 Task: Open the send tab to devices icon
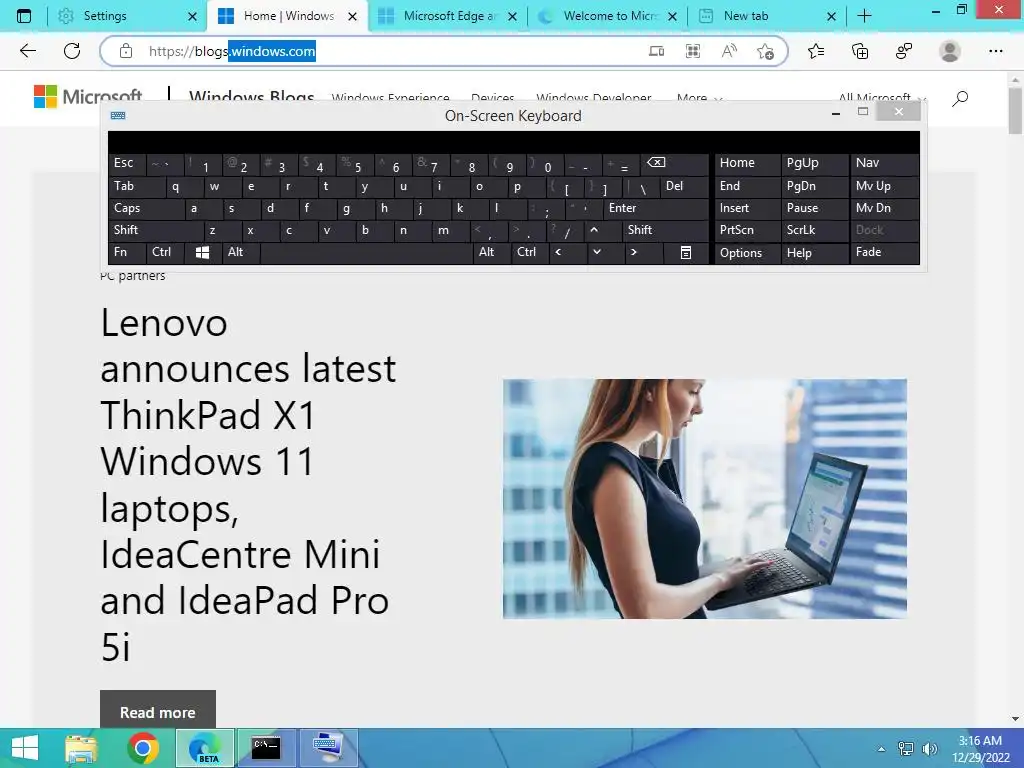tap(656, 51)
